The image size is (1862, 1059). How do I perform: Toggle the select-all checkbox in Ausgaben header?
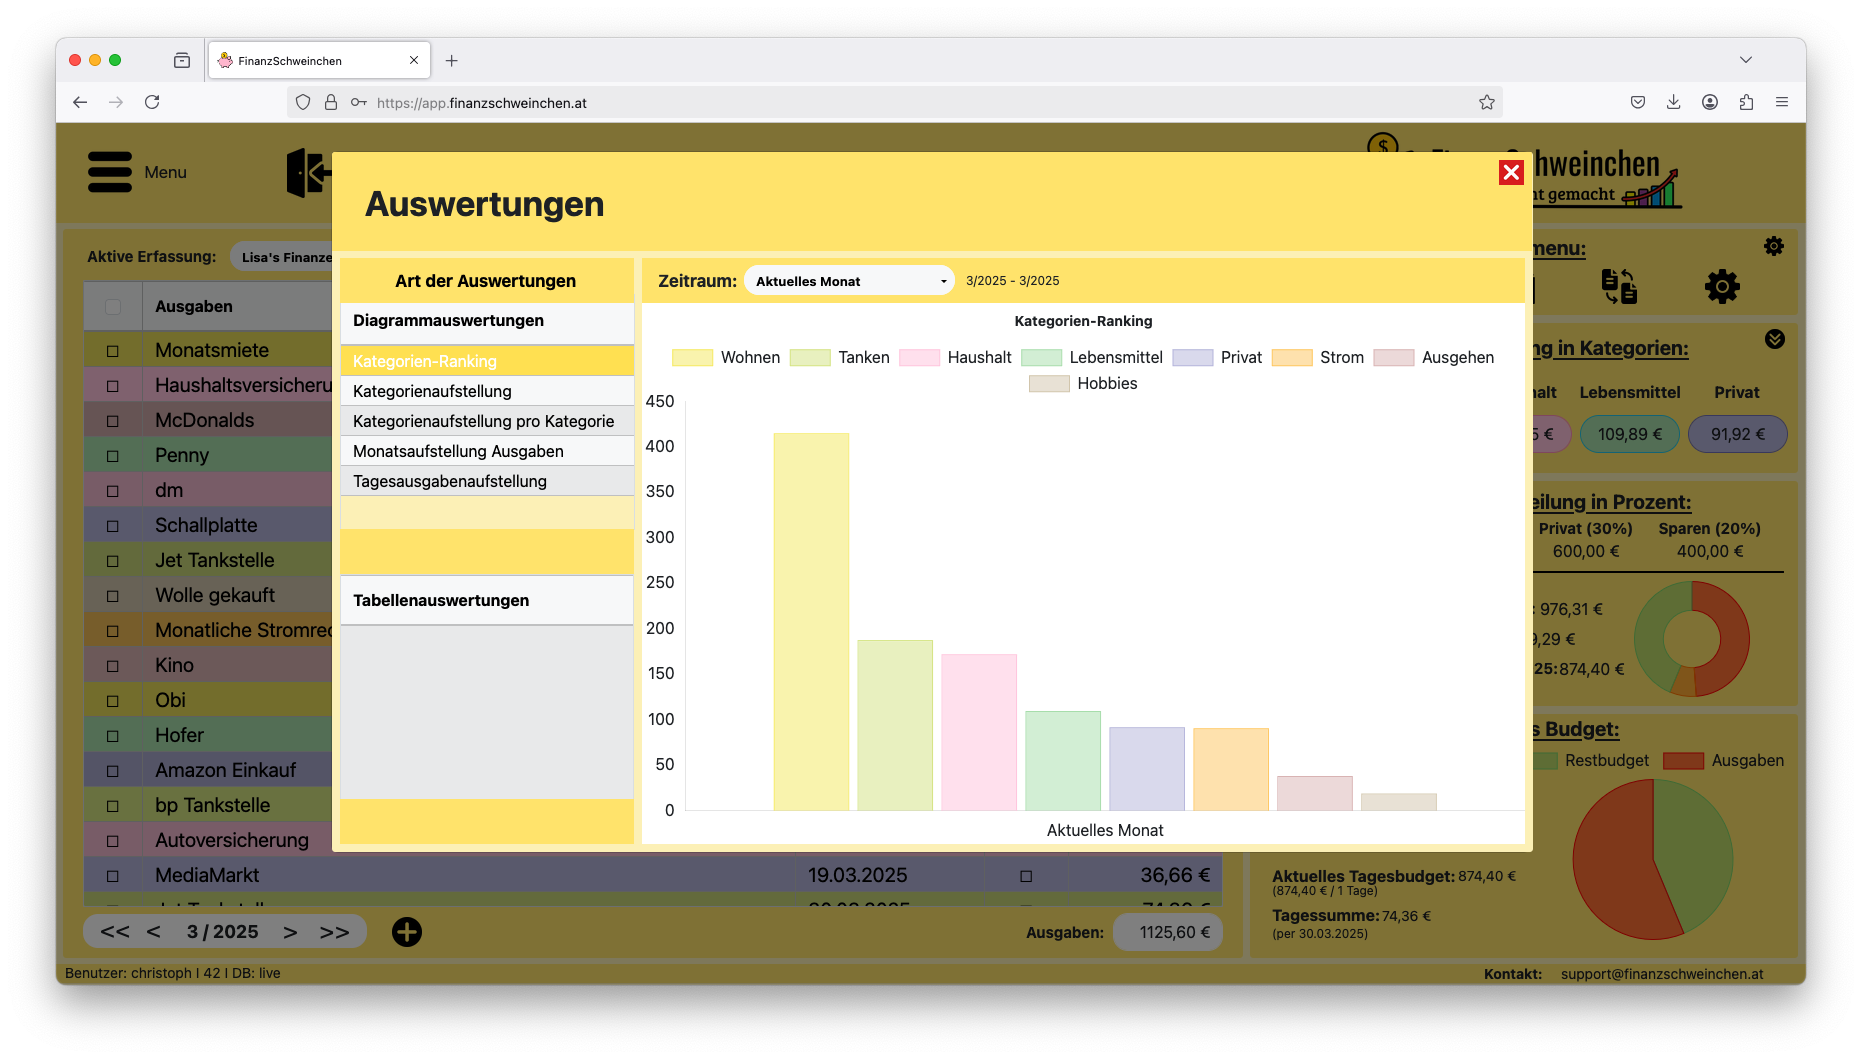click(x=113, y=307)
